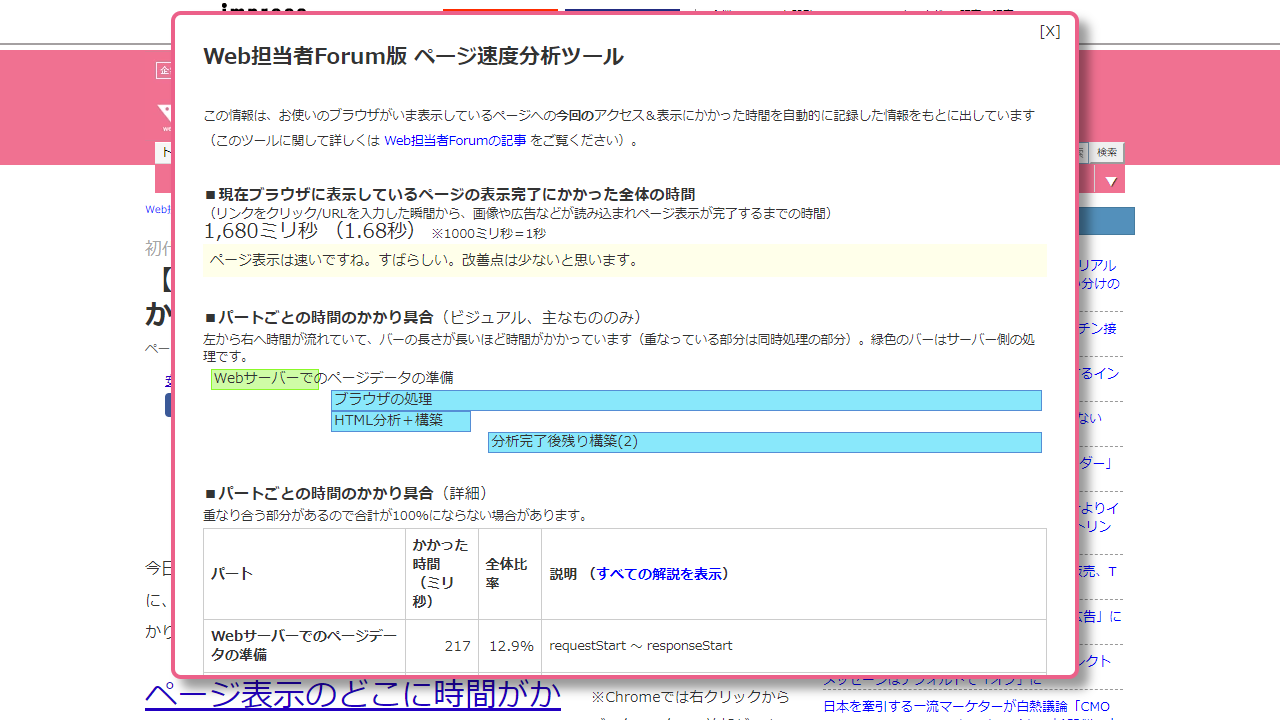1280x720 pixels.
Task: Click the background 検索 search button
Action: click(x=1107, y=152)
